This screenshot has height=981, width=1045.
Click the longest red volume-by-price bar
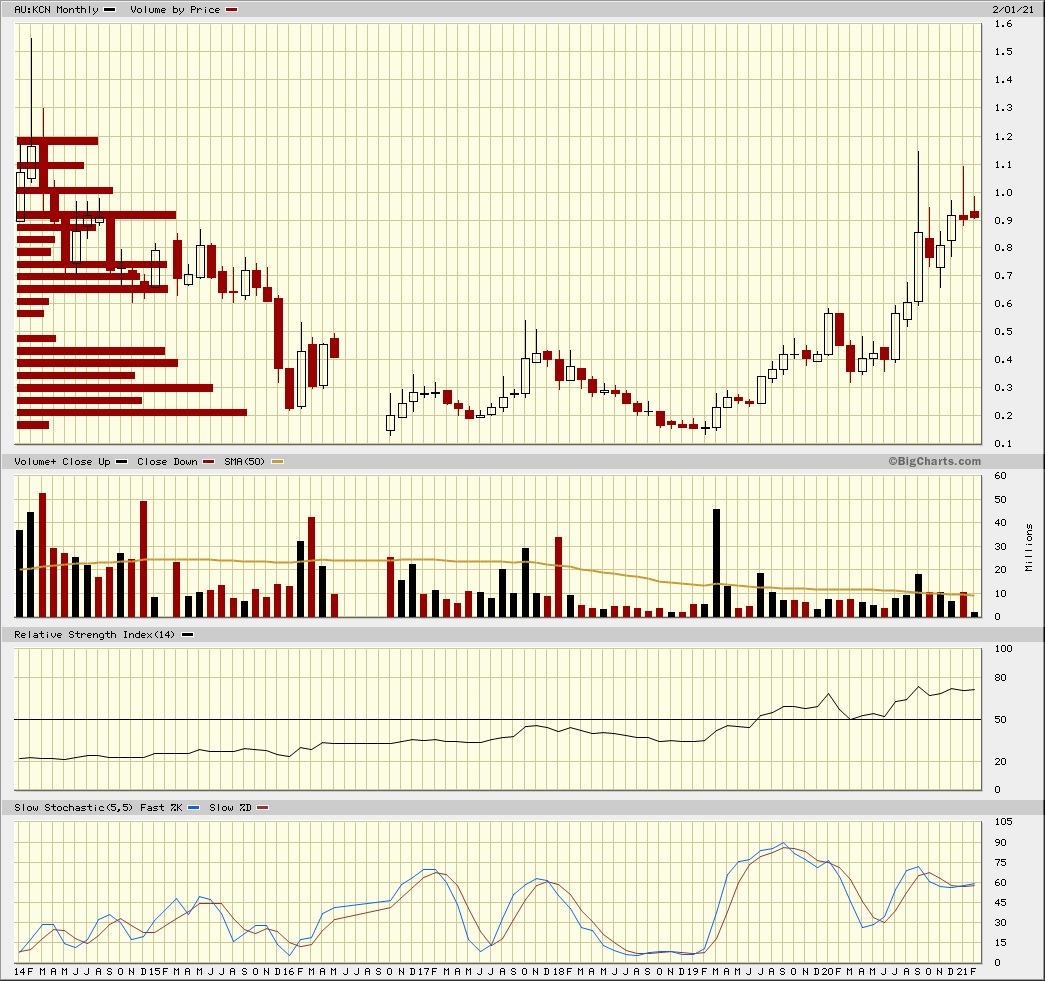point(132,412)
